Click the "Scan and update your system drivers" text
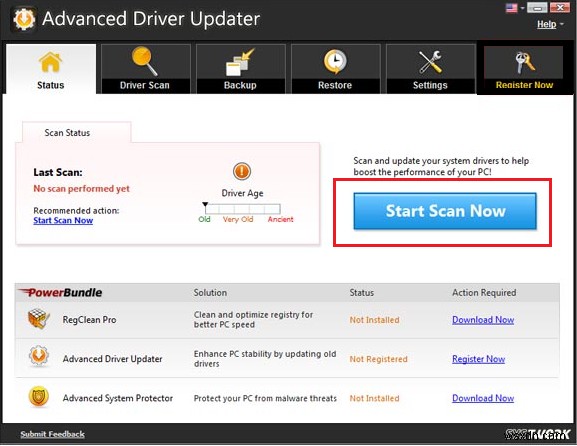 click(x=441, y=166)
